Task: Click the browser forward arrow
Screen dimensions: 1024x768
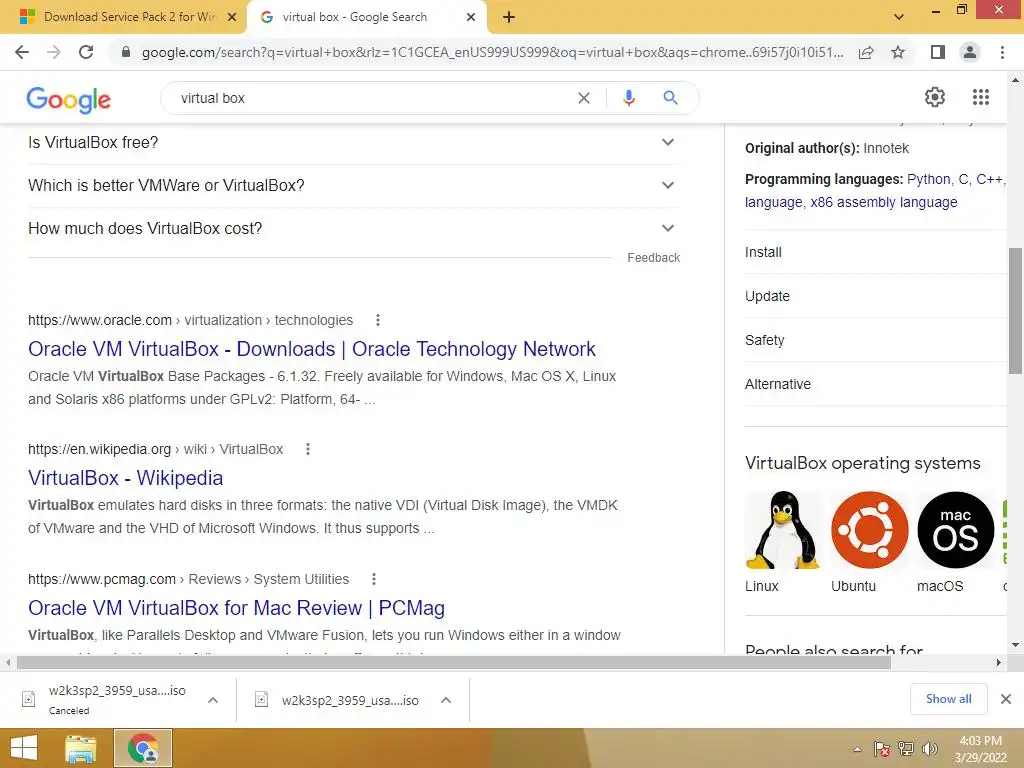Action: tap(54, 52)
